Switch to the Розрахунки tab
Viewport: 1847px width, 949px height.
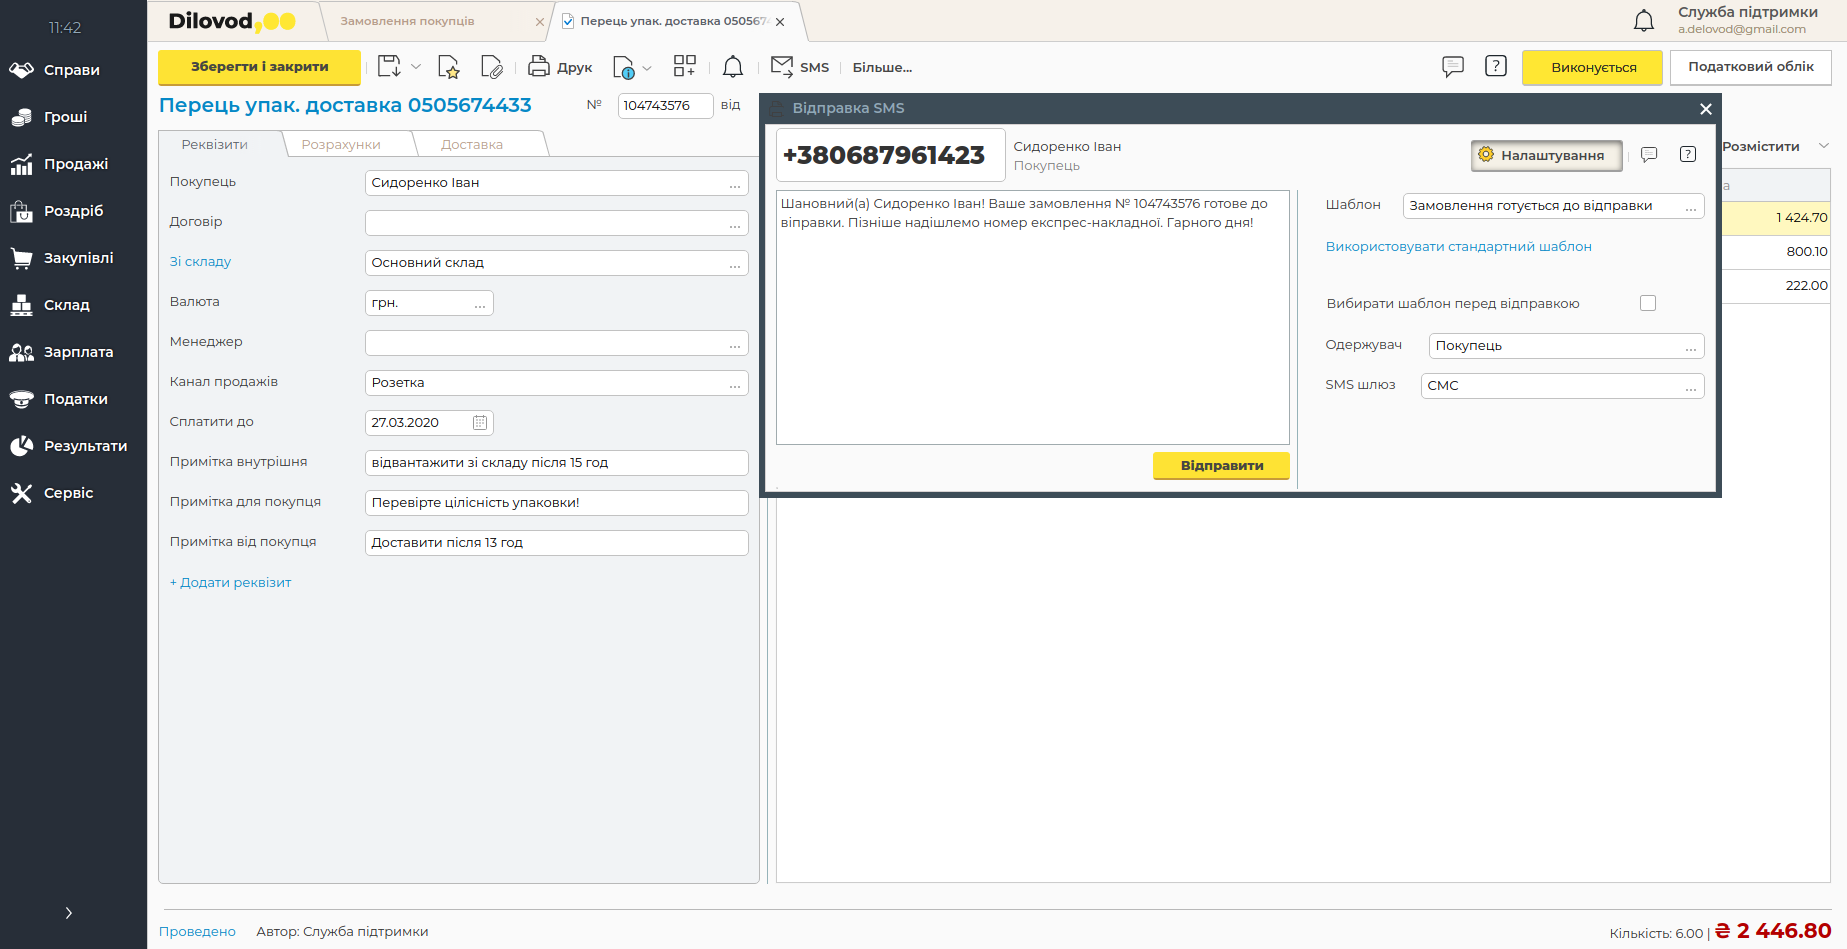tap(341, 145)
